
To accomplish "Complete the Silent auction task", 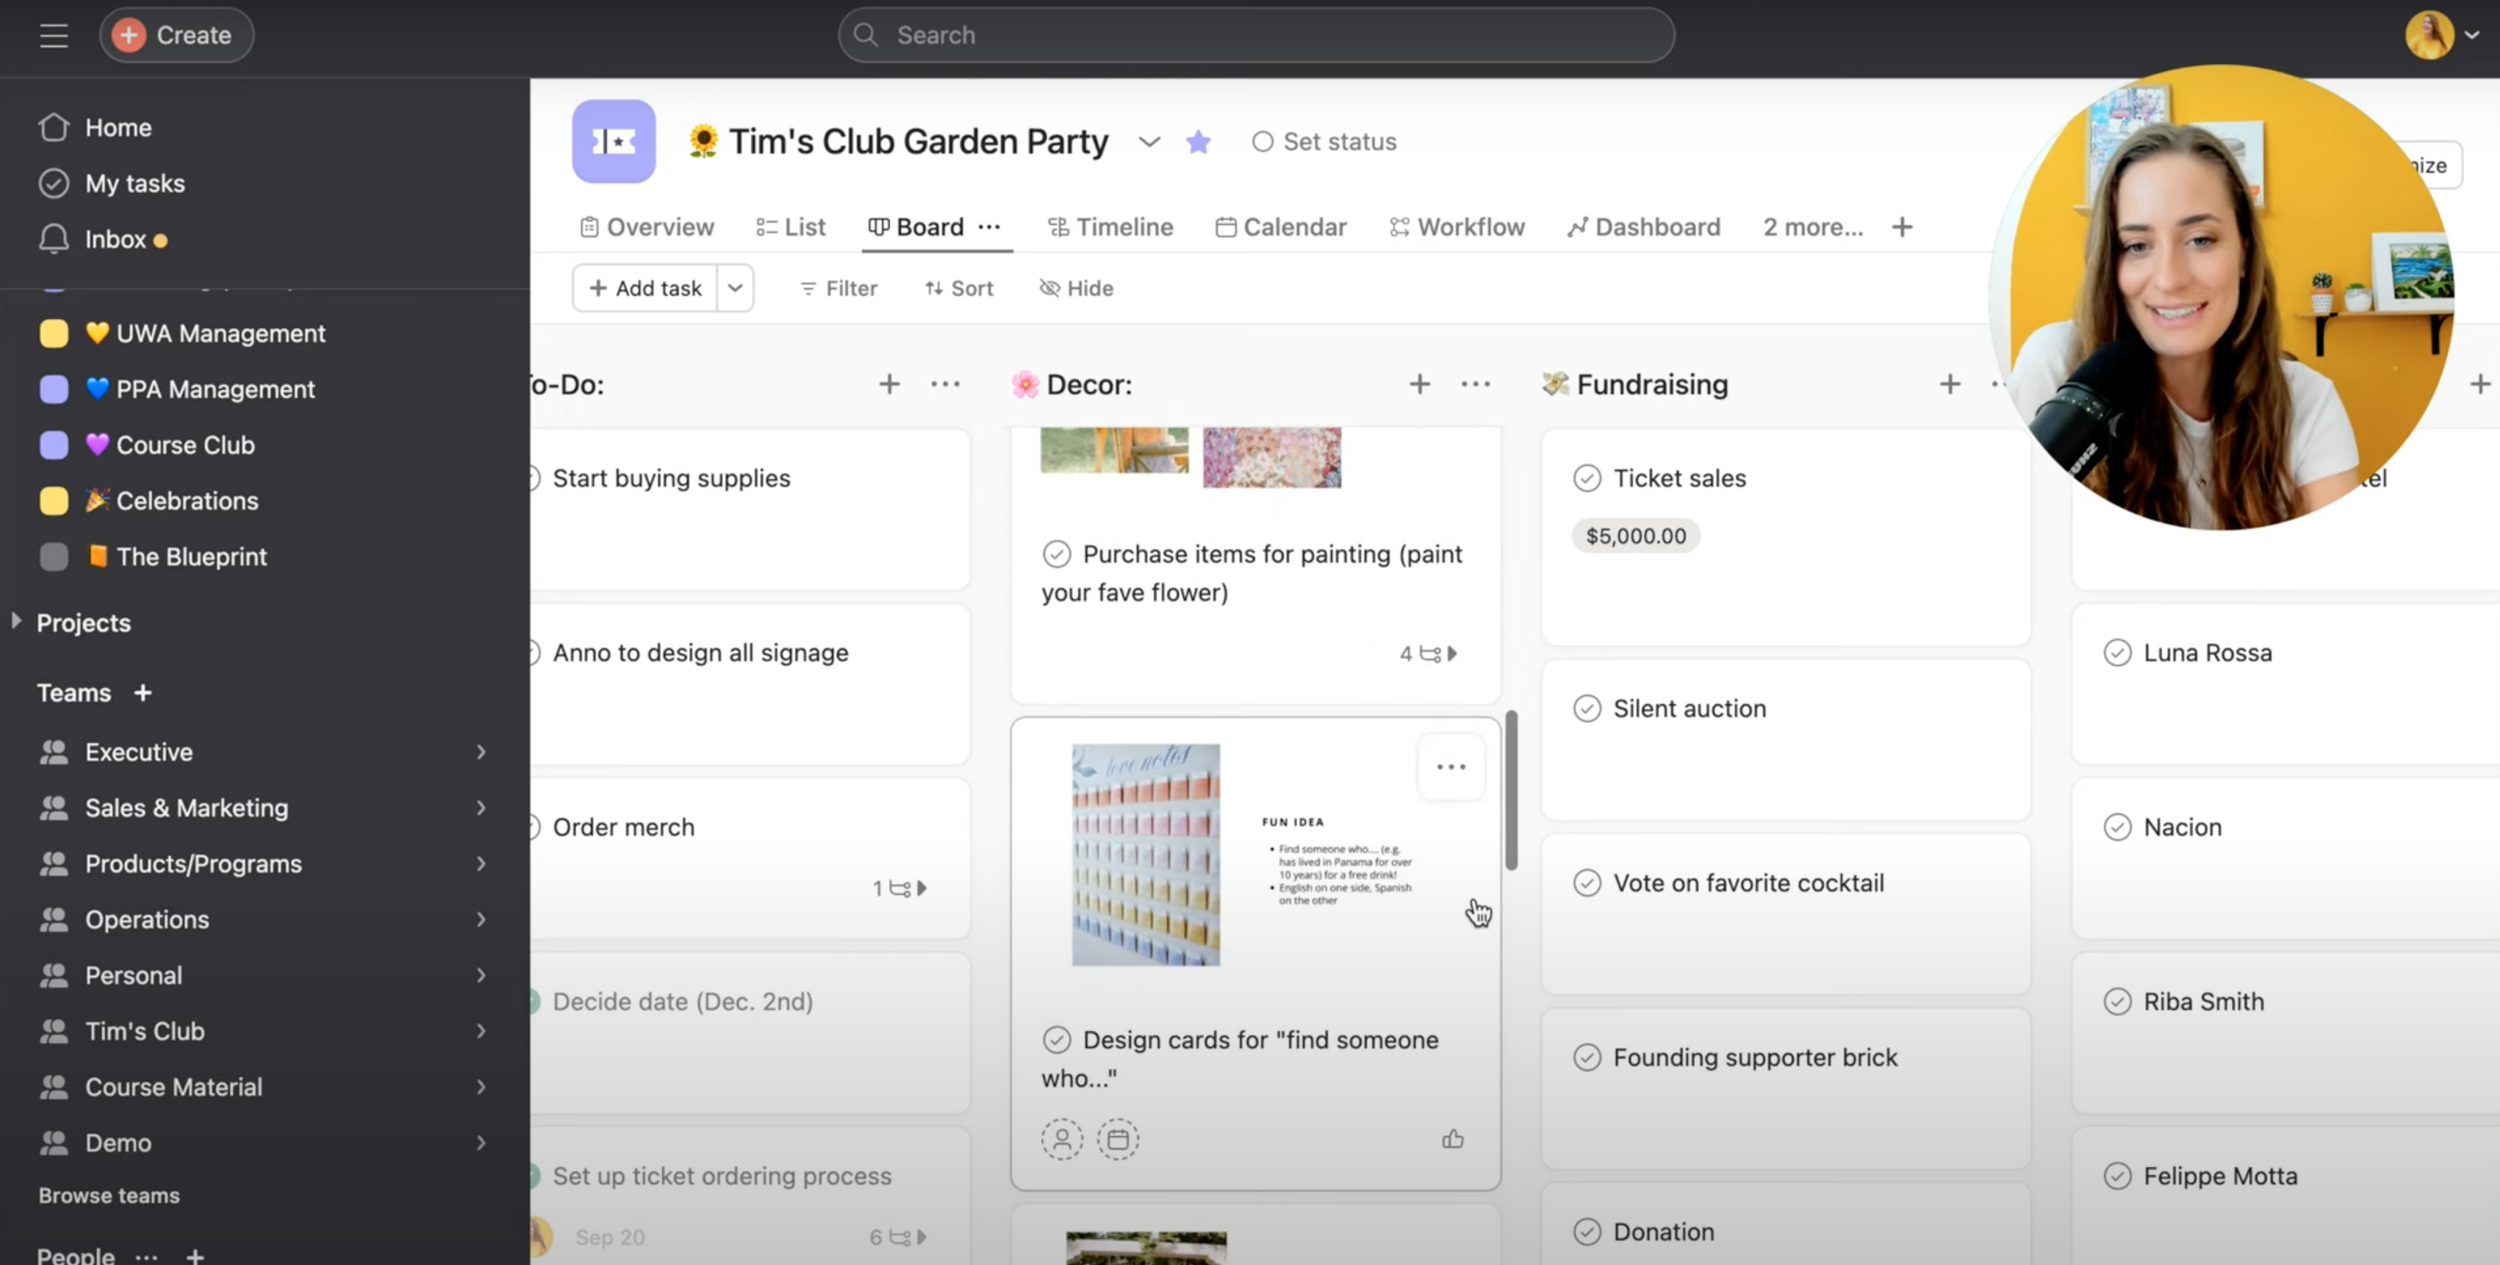I will coord(1587,708).
